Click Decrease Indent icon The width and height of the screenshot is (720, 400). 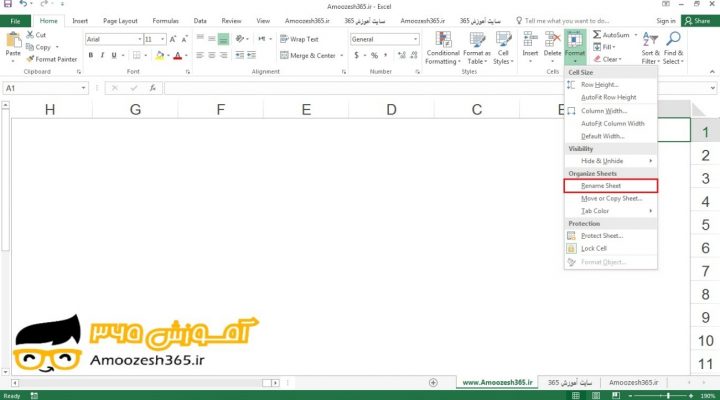(x=240, y=56)
